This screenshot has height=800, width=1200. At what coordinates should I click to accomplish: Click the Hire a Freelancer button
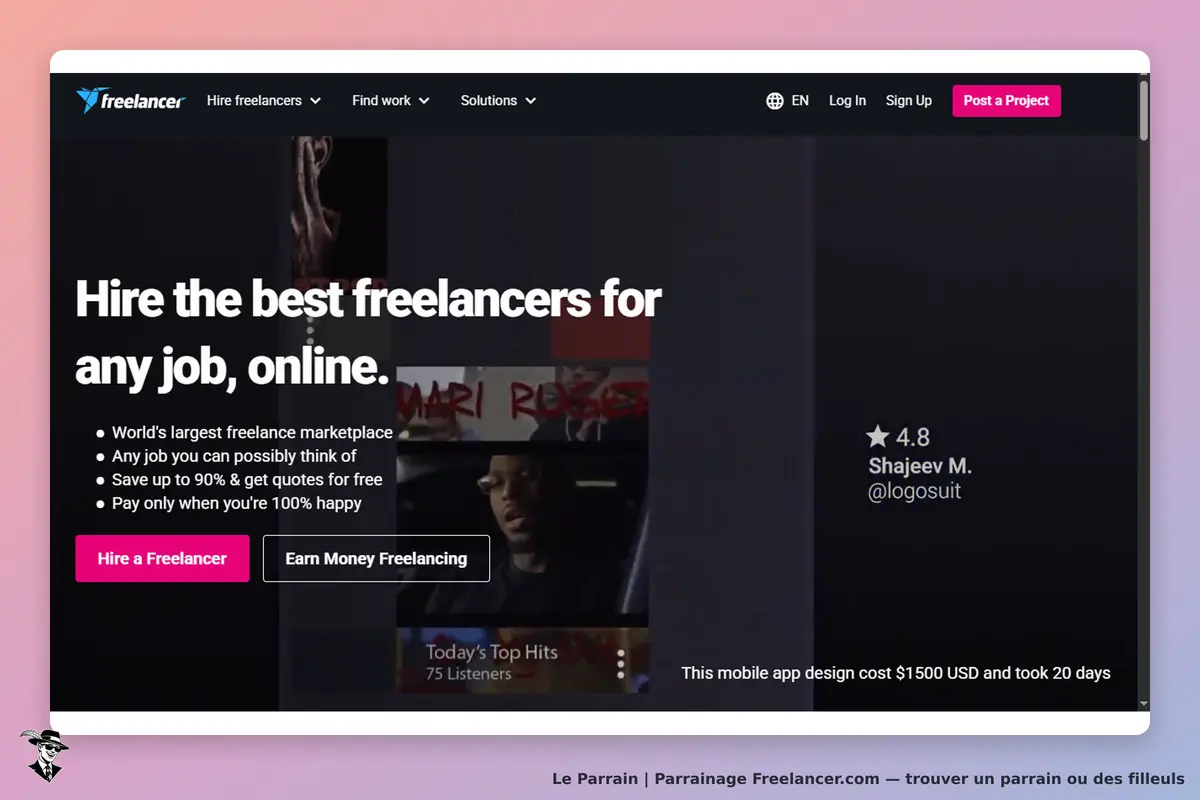click(x=162, y=559)
